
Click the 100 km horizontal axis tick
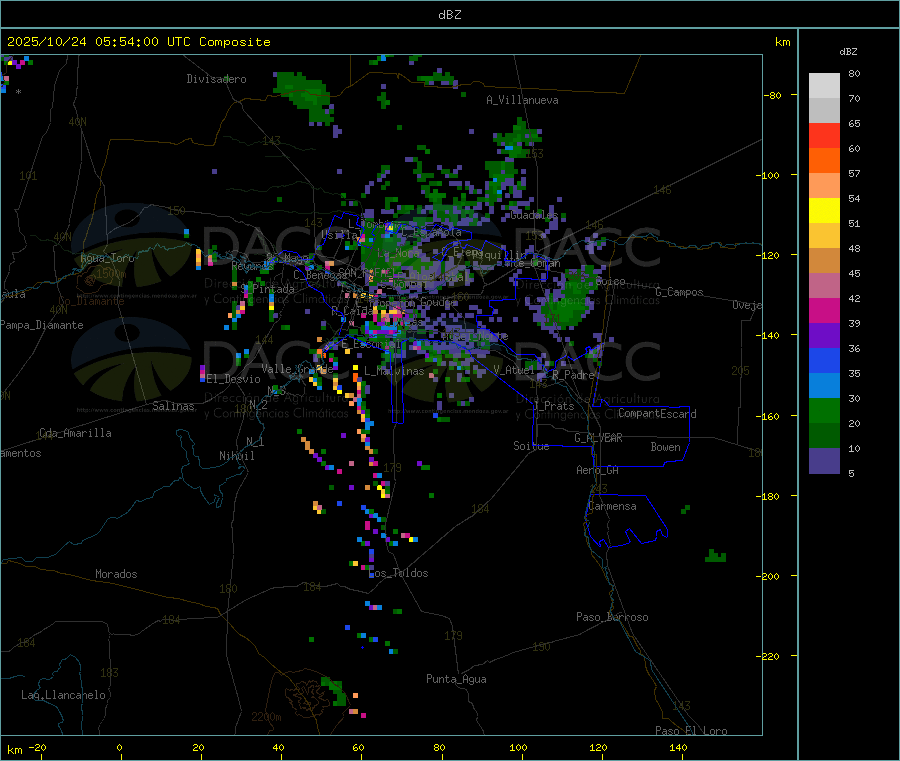[518, 747]
